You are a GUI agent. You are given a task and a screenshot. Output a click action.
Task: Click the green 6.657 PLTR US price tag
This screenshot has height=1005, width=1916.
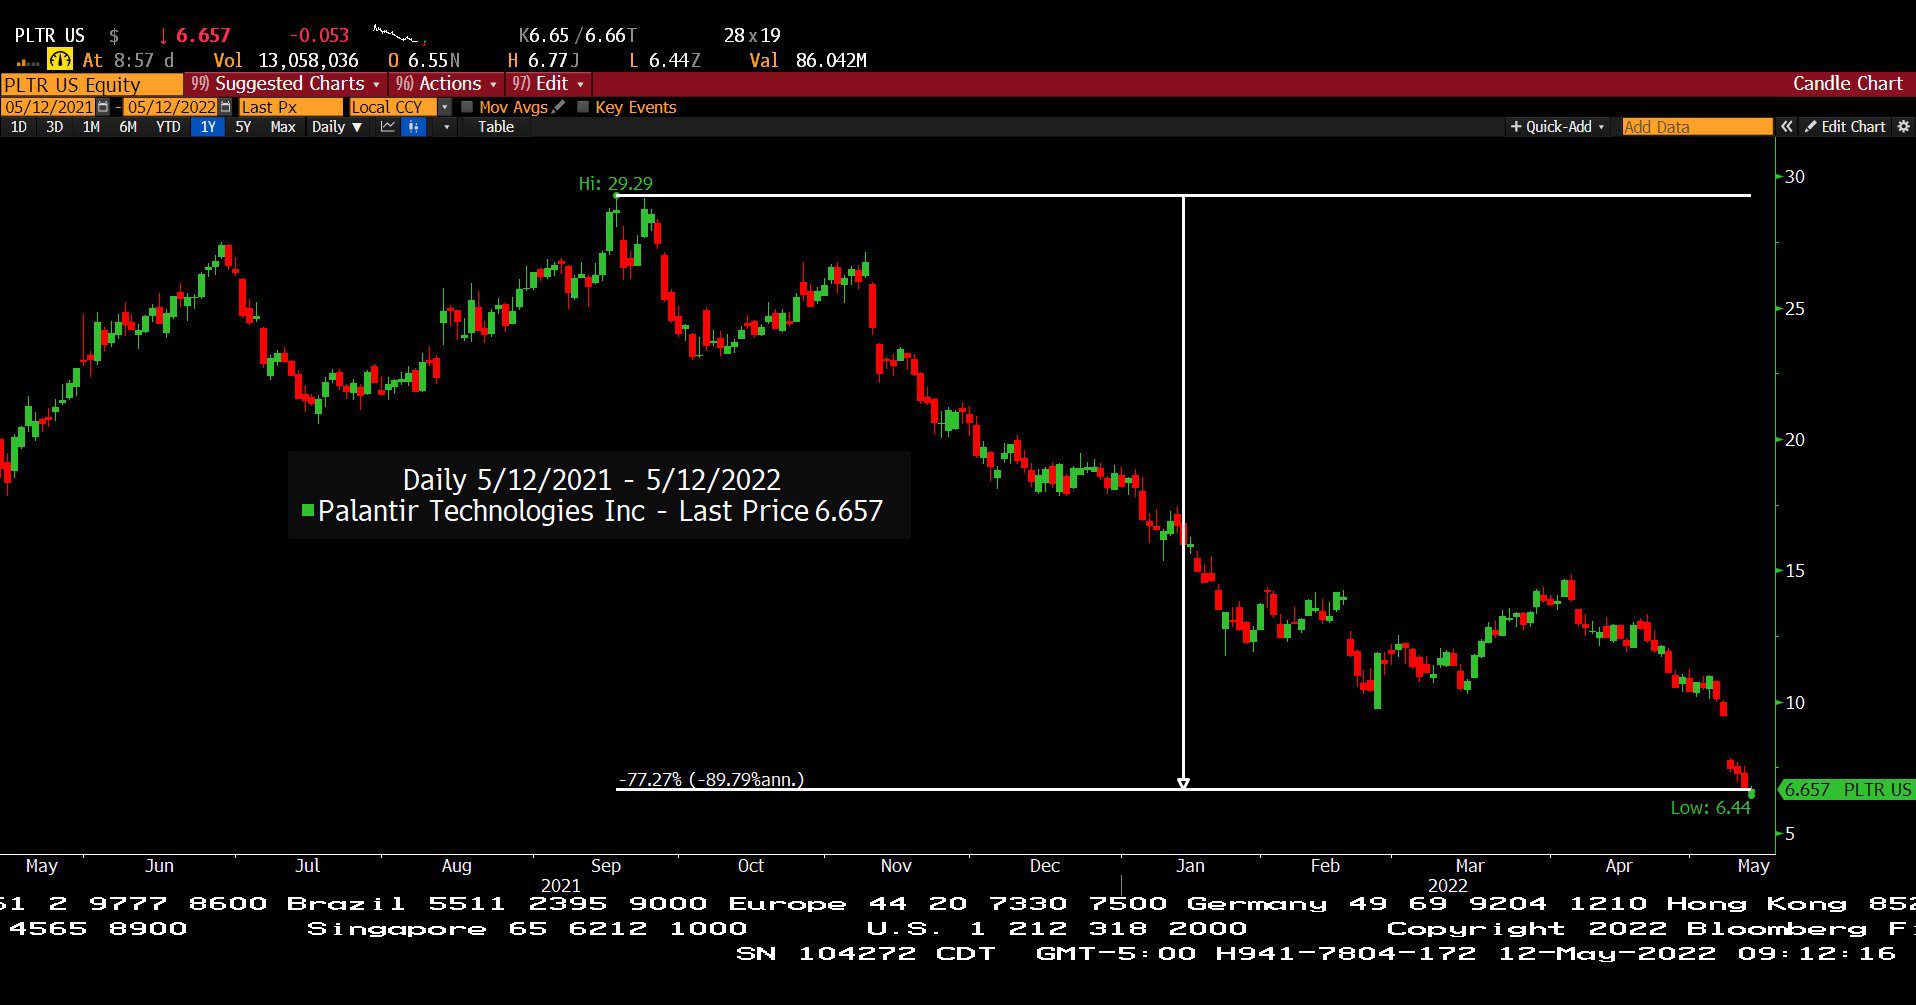(x=1846, y=790)
